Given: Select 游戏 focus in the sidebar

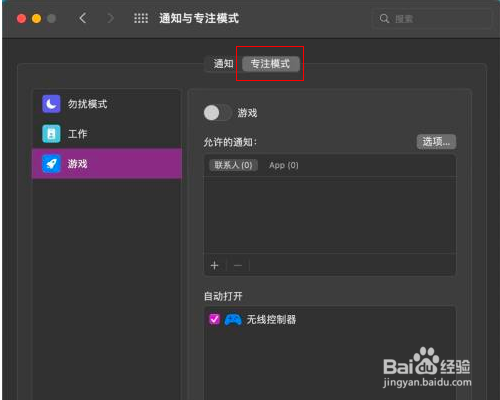Looking at the screenshot, I should pyautogui.click(x=107, y=164).
